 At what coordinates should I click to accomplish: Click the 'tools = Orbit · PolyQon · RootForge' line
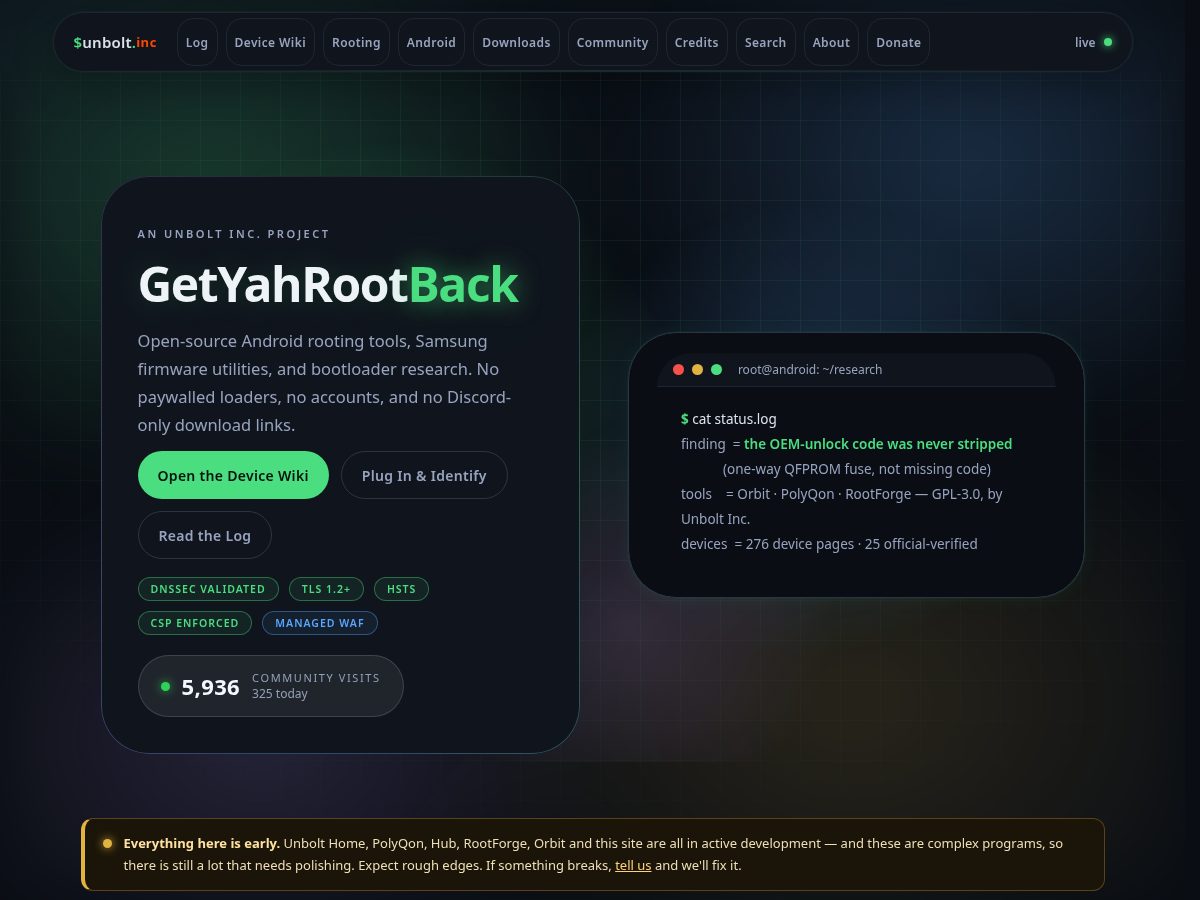[842, 506]
